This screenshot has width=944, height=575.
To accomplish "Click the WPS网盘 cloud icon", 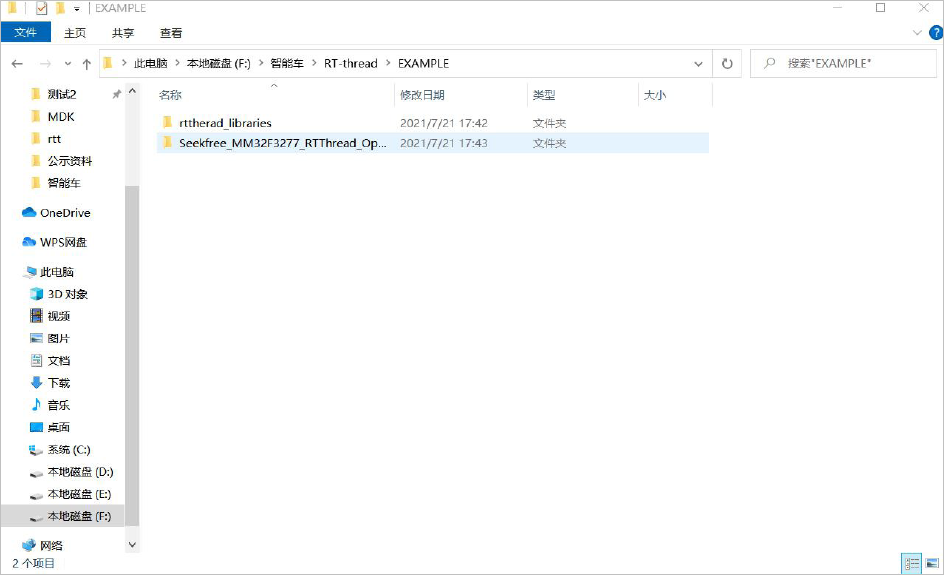I will point(29,241).
